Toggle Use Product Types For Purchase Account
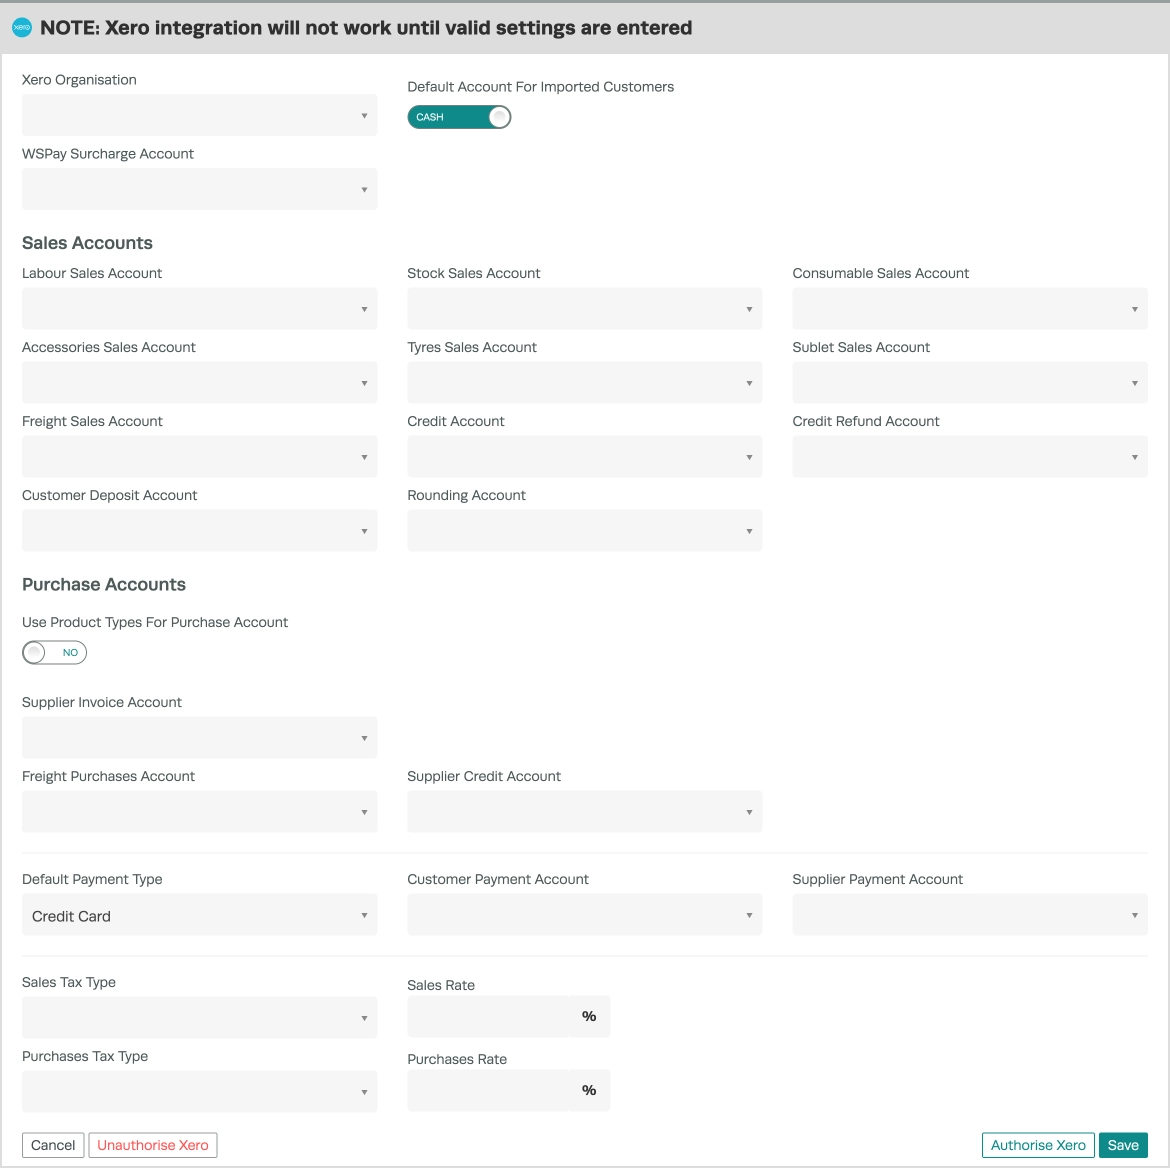Viewport: 1170px width, 1168px height. pyautogui.click(x=54, y=652)
